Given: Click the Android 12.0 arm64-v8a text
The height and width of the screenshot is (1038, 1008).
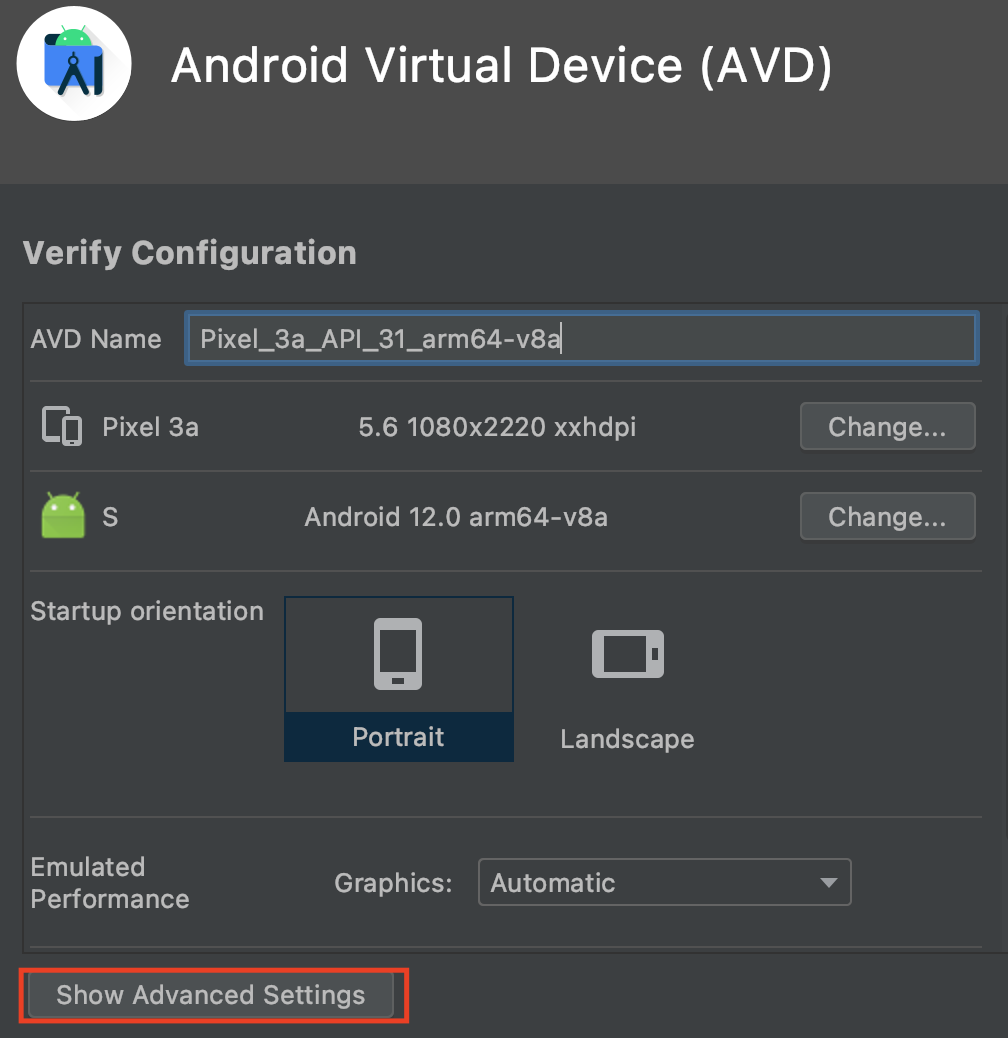Looking at the screenshot, I should (x=456, y=517).
